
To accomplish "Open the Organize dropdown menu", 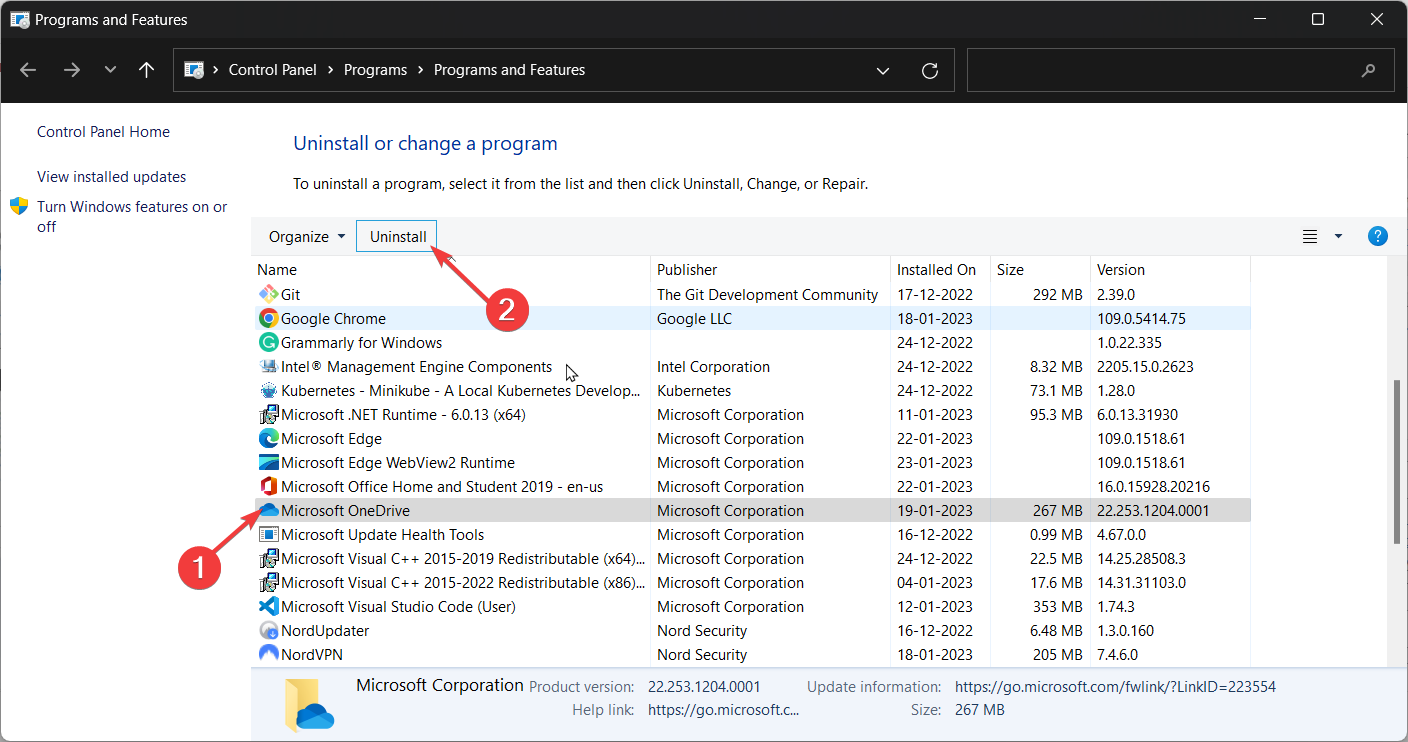I will point(307,237).
